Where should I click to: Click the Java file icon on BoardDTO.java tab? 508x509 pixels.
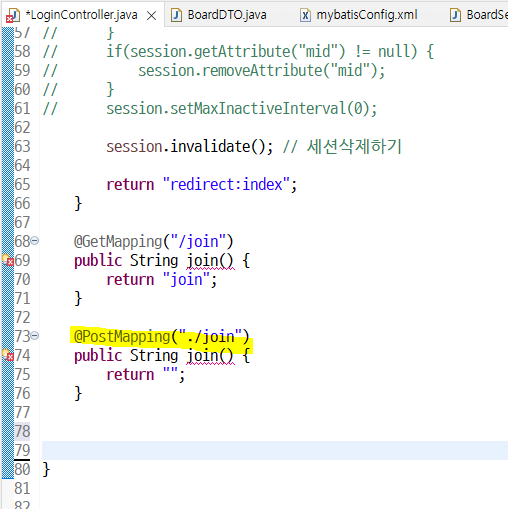point(176,15)
